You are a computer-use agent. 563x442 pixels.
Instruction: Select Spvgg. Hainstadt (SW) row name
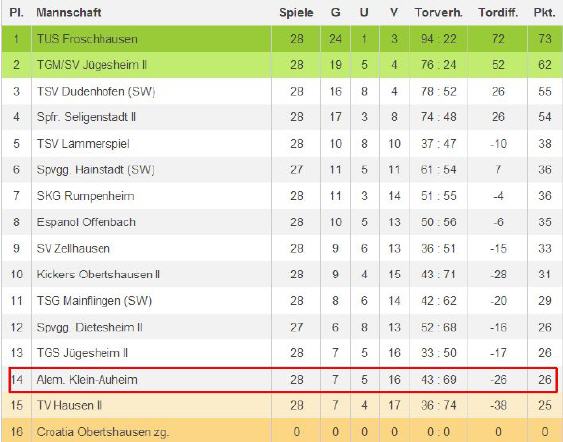point(96,169)
